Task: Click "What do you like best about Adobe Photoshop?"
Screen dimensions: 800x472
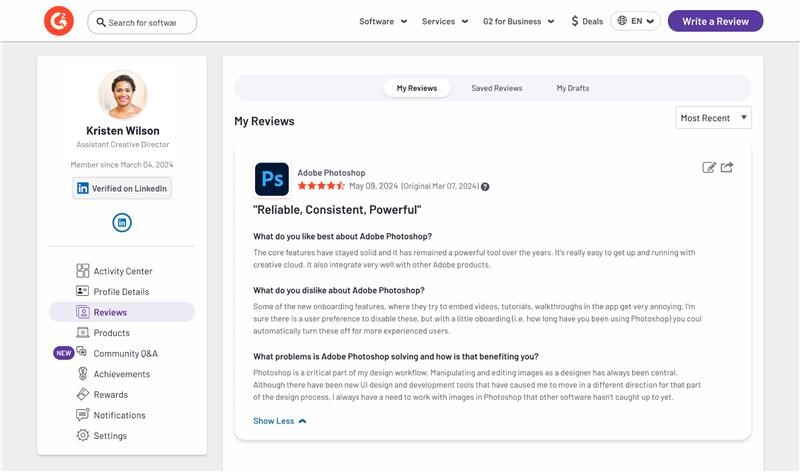Action: coord(342,236)
